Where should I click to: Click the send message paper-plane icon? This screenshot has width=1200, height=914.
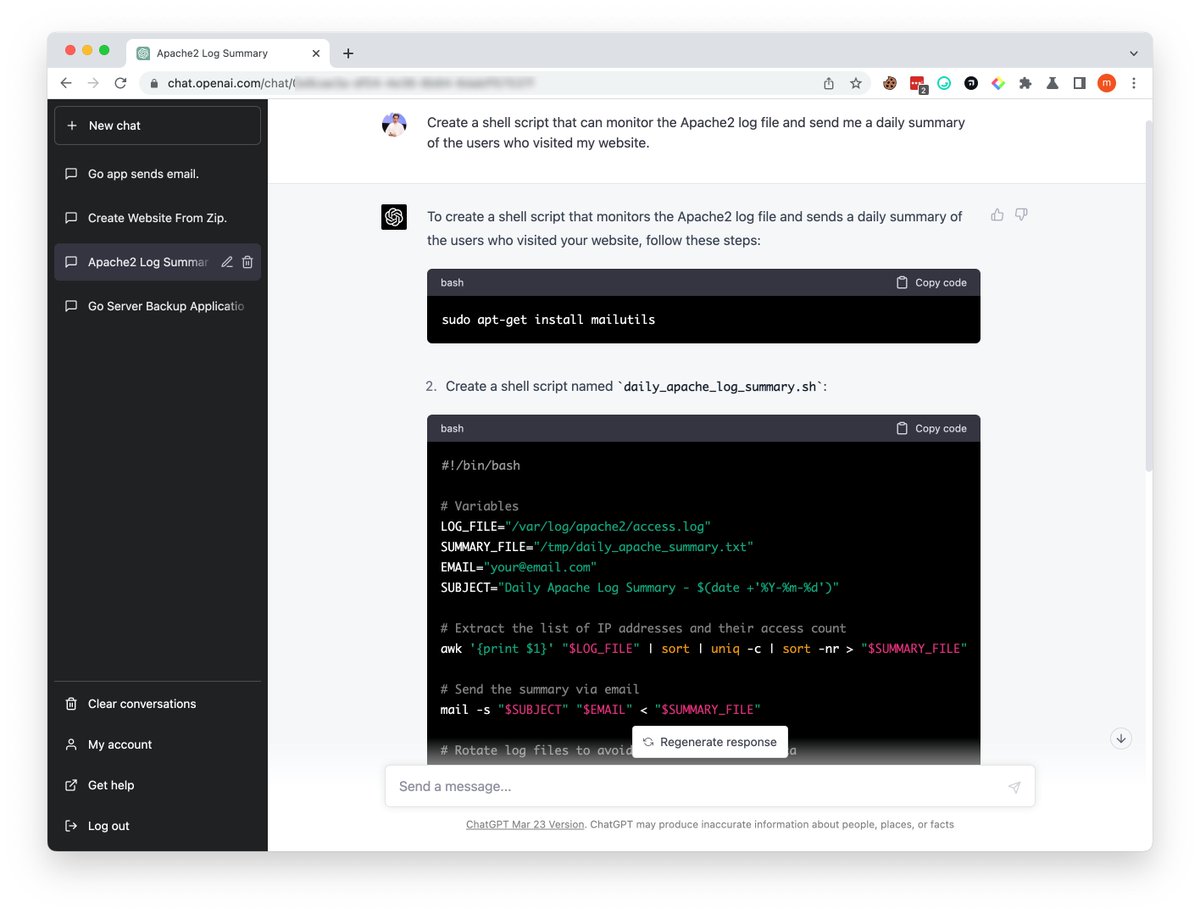[x=1014, y=788]
